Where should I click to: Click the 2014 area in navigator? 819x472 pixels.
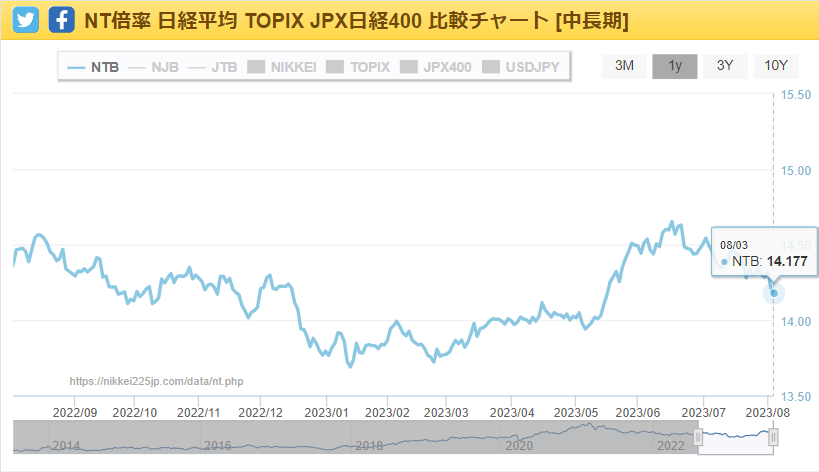pos(66,445)
